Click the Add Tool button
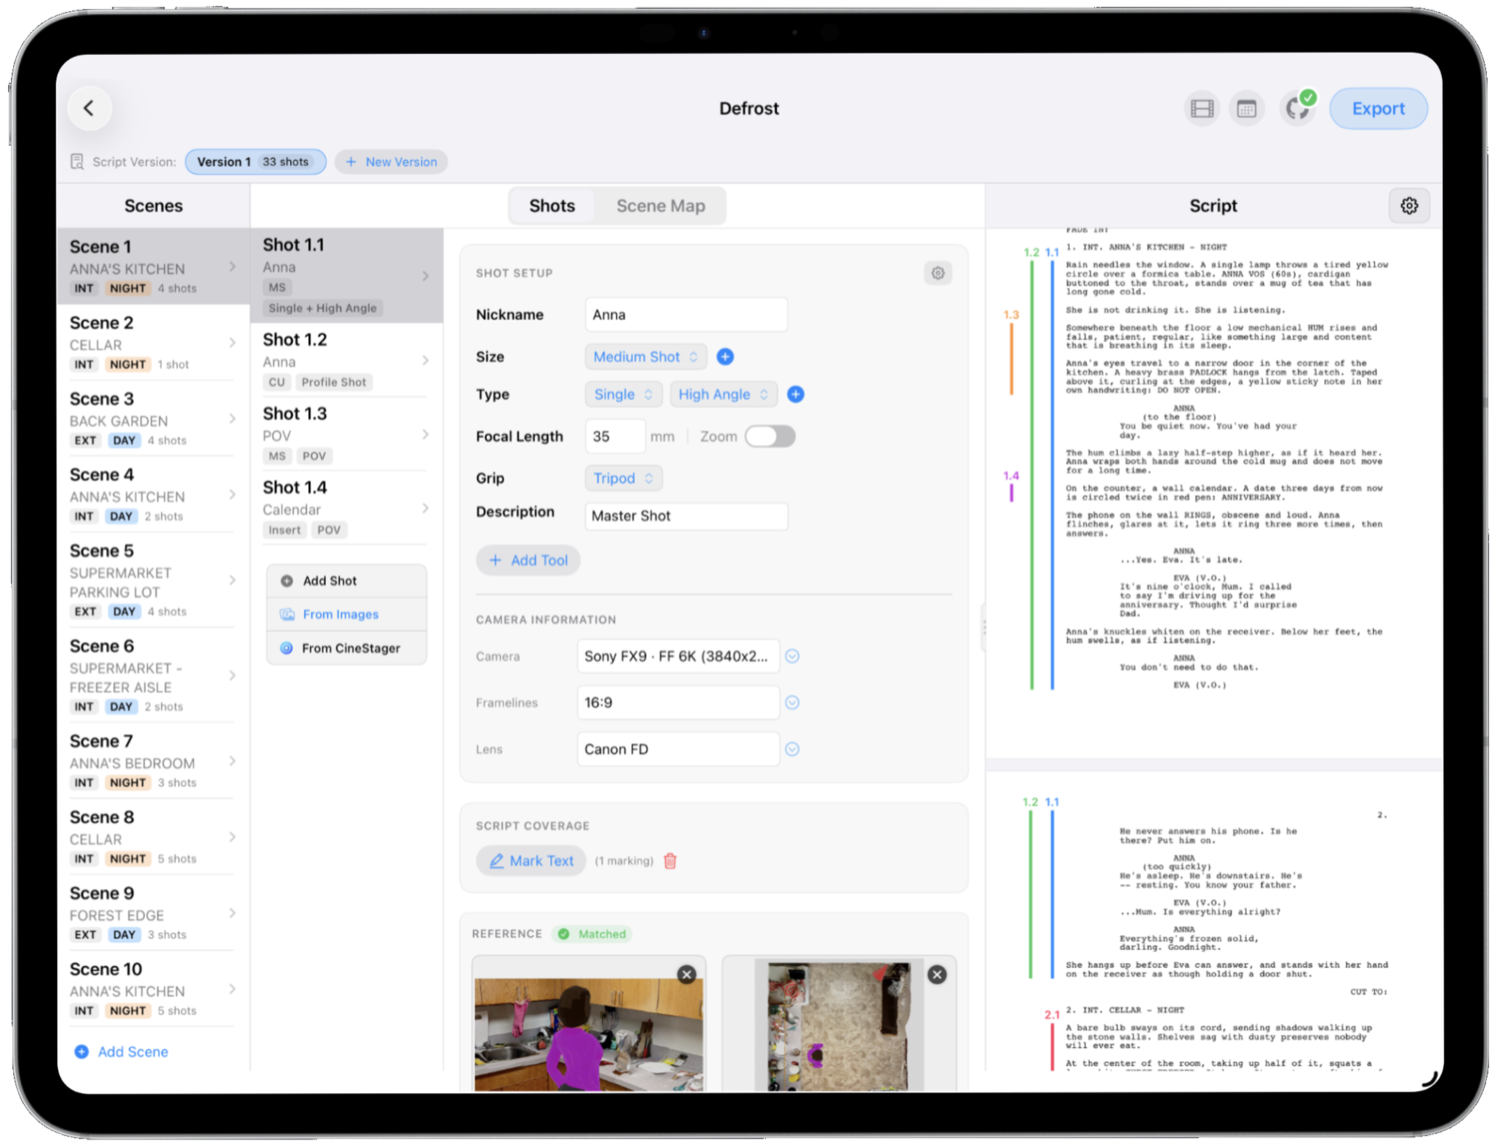This screenshot has width=1500, height=1145. [528, 561]
